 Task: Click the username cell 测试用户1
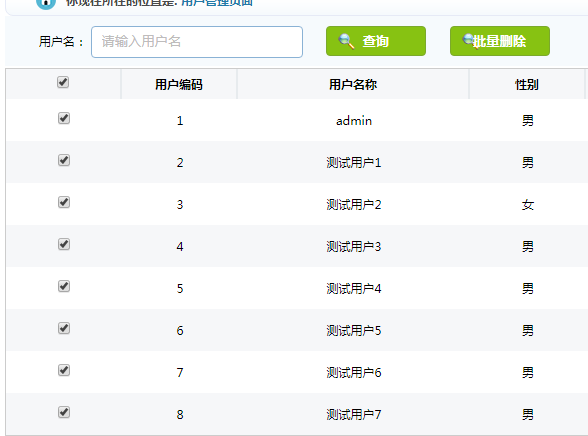tap(354, 163)
